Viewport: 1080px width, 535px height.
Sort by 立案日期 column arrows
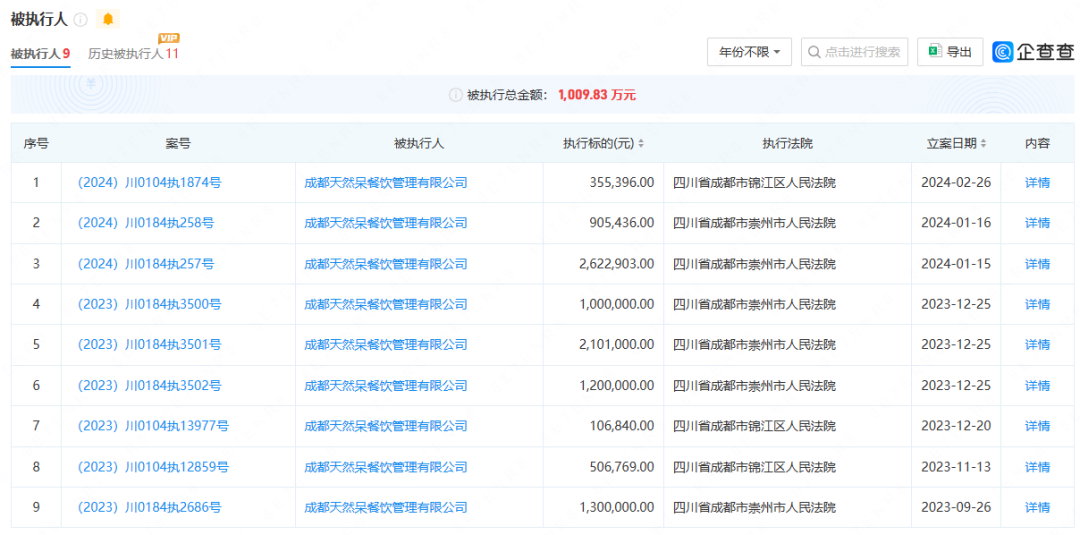point(983,143)
